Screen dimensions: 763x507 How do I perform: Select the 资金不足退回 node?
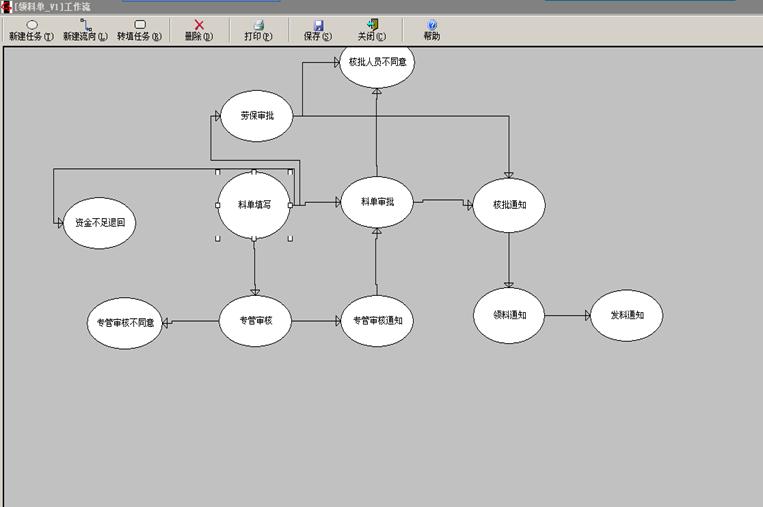[99, 222]
